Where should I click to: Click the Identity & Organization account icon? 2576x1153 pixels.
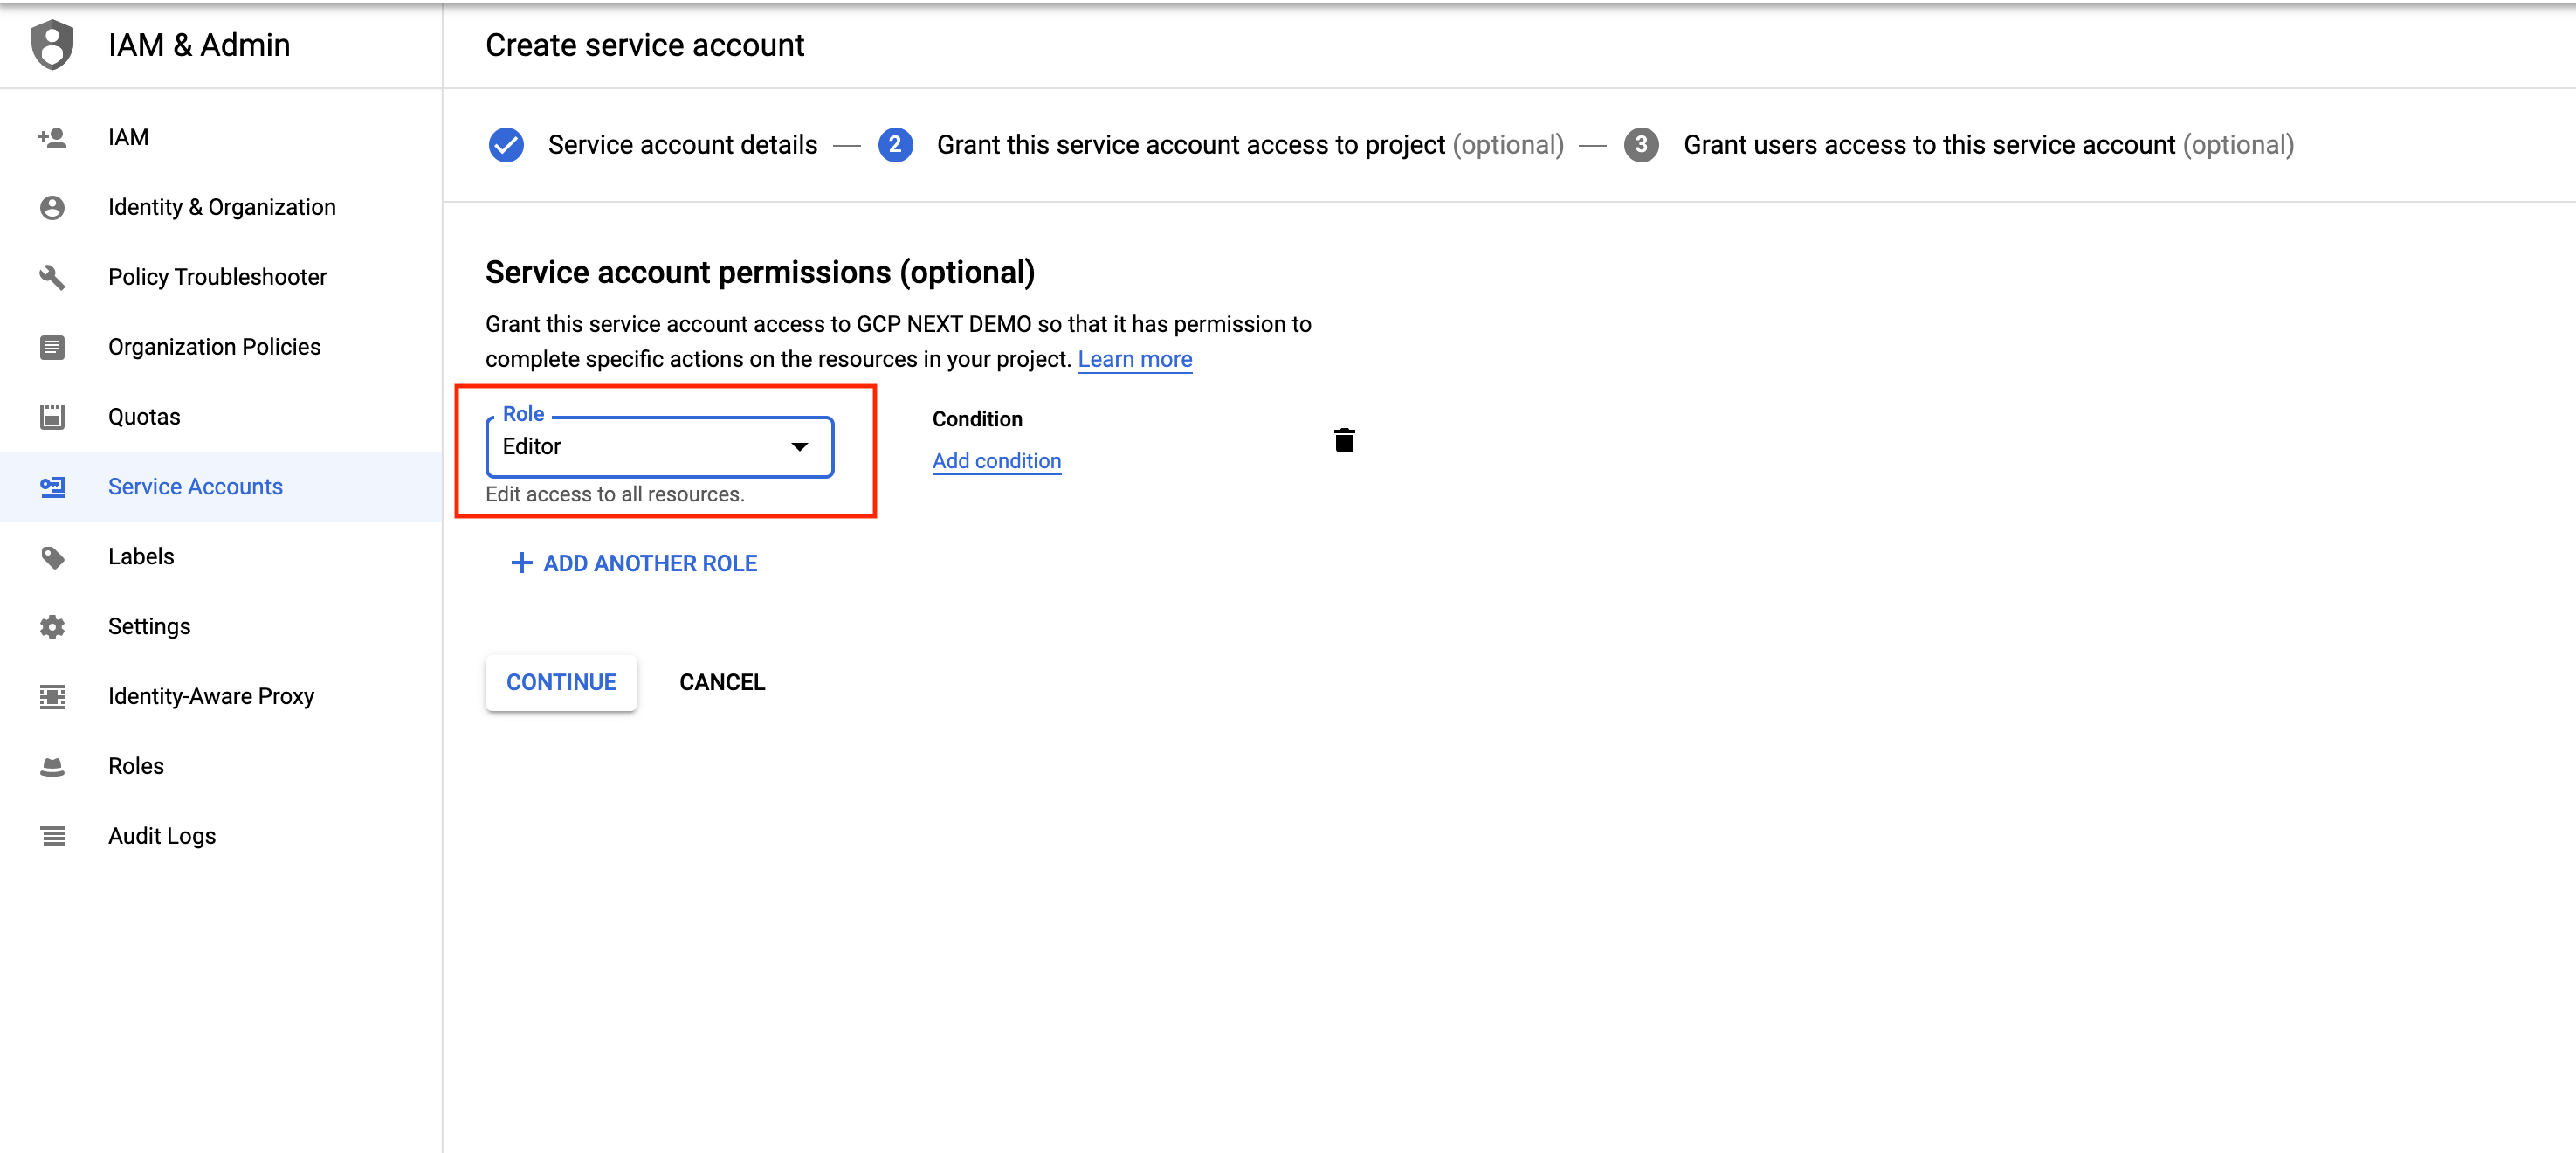click(x=52, y=207)
